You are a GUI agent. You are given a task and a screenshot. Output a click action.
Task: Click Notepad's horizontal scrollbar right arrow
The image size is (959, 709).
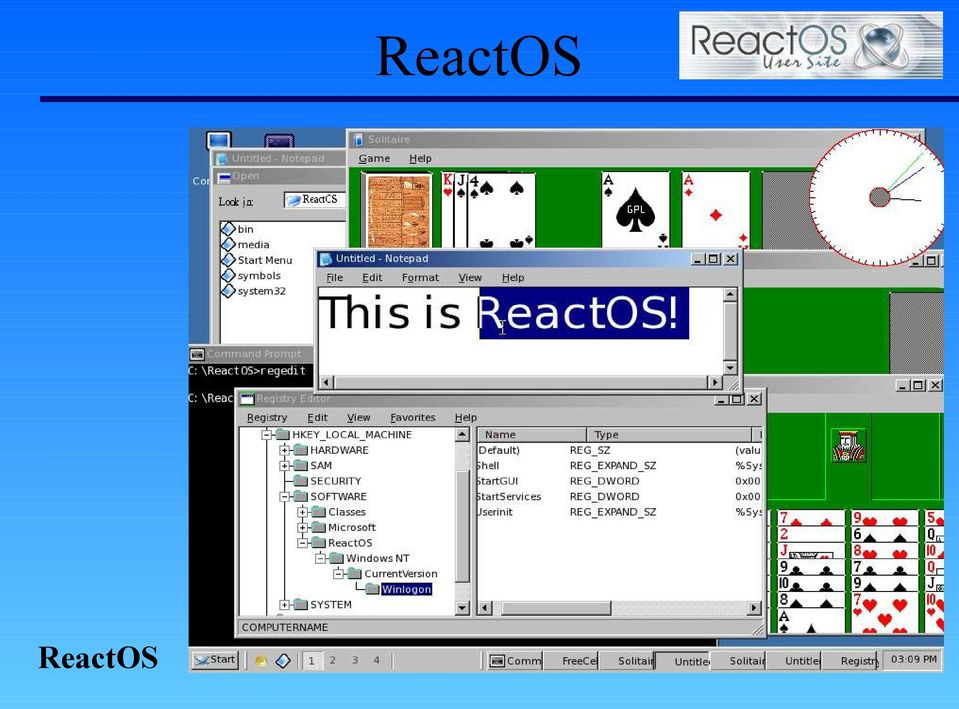coord(714,382)
